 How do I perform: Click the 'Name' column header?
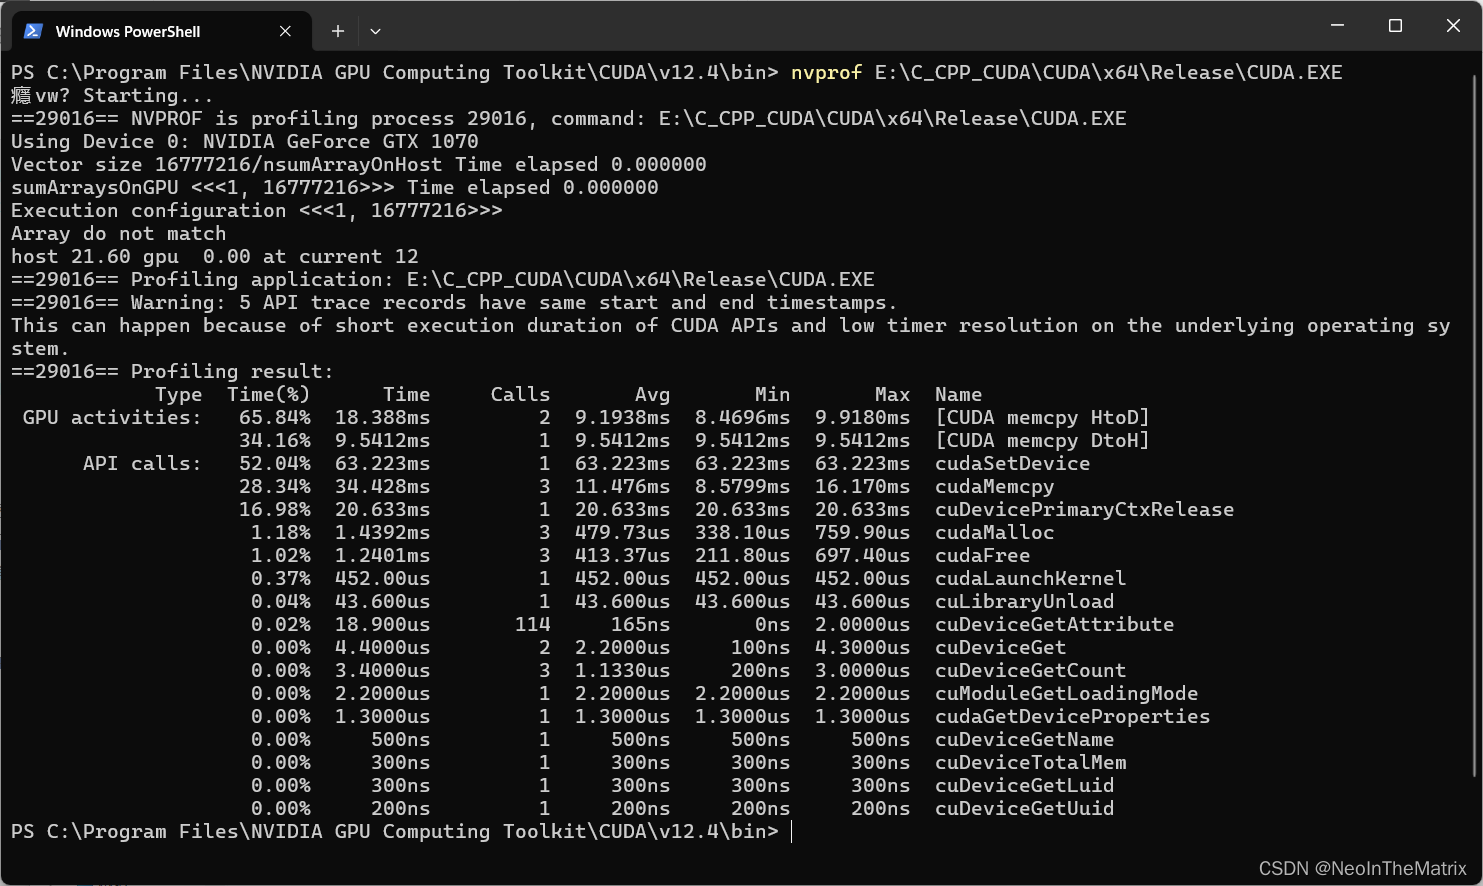click(x=958, y=394)
